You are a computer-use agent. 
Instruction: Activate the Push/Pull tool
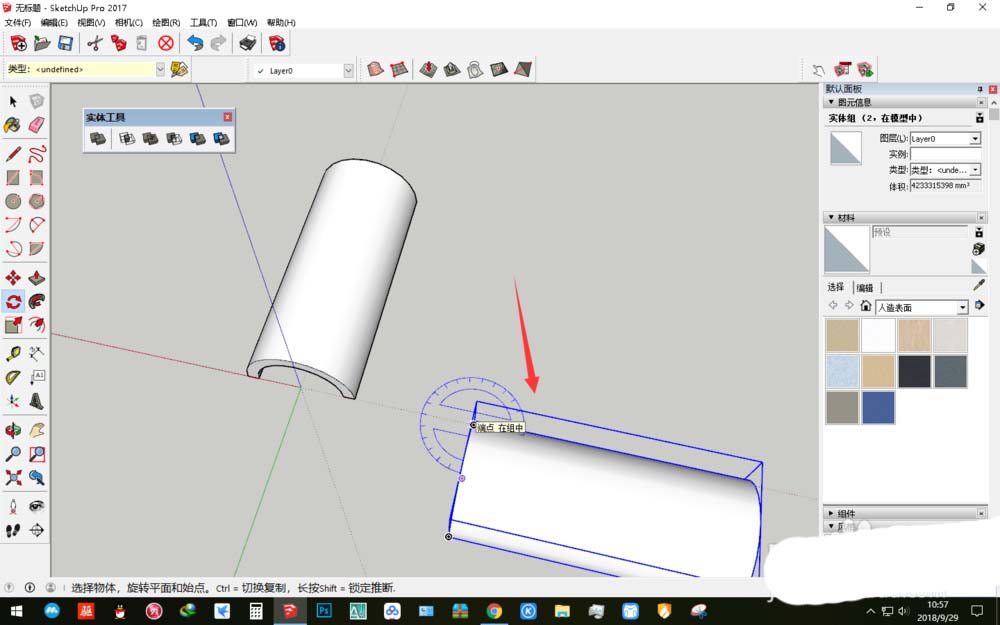36,277
